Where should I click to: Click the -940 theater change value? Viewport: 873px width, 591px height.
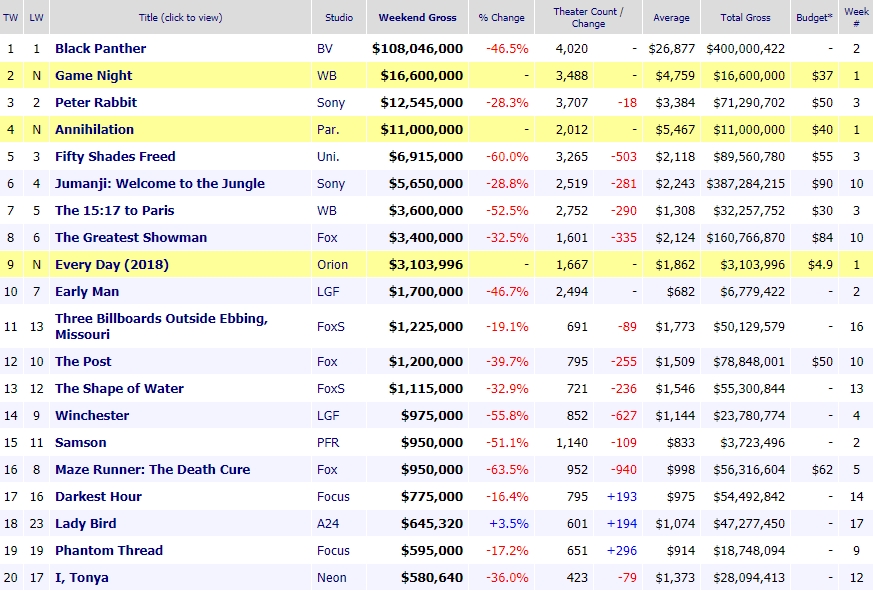[x=624, y=470]
